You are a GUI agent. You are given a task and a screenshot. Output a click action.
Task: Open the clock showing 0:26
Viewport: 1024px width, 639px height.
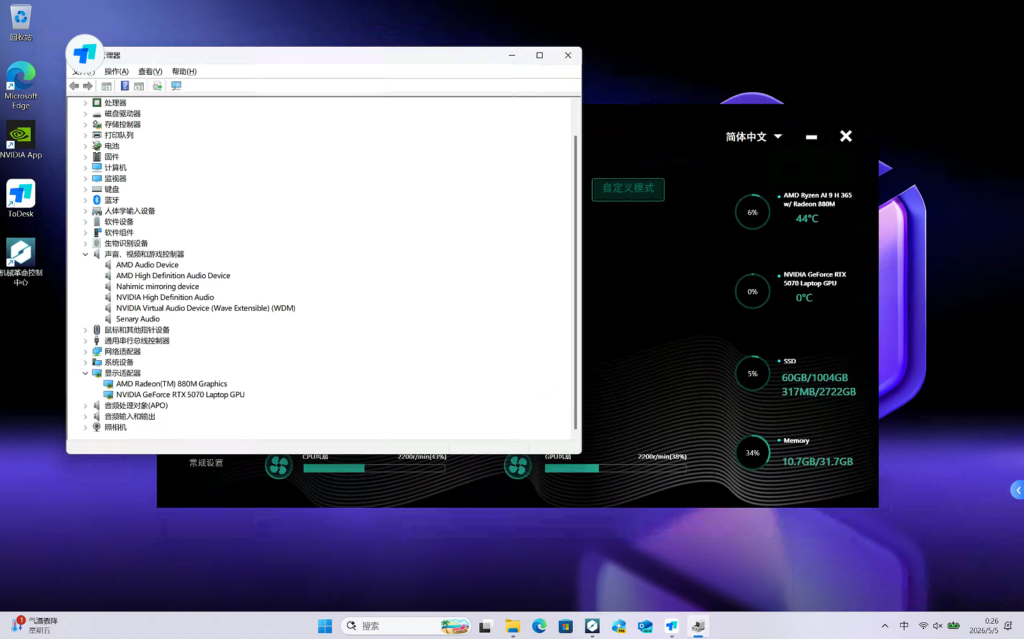(984, 626)
